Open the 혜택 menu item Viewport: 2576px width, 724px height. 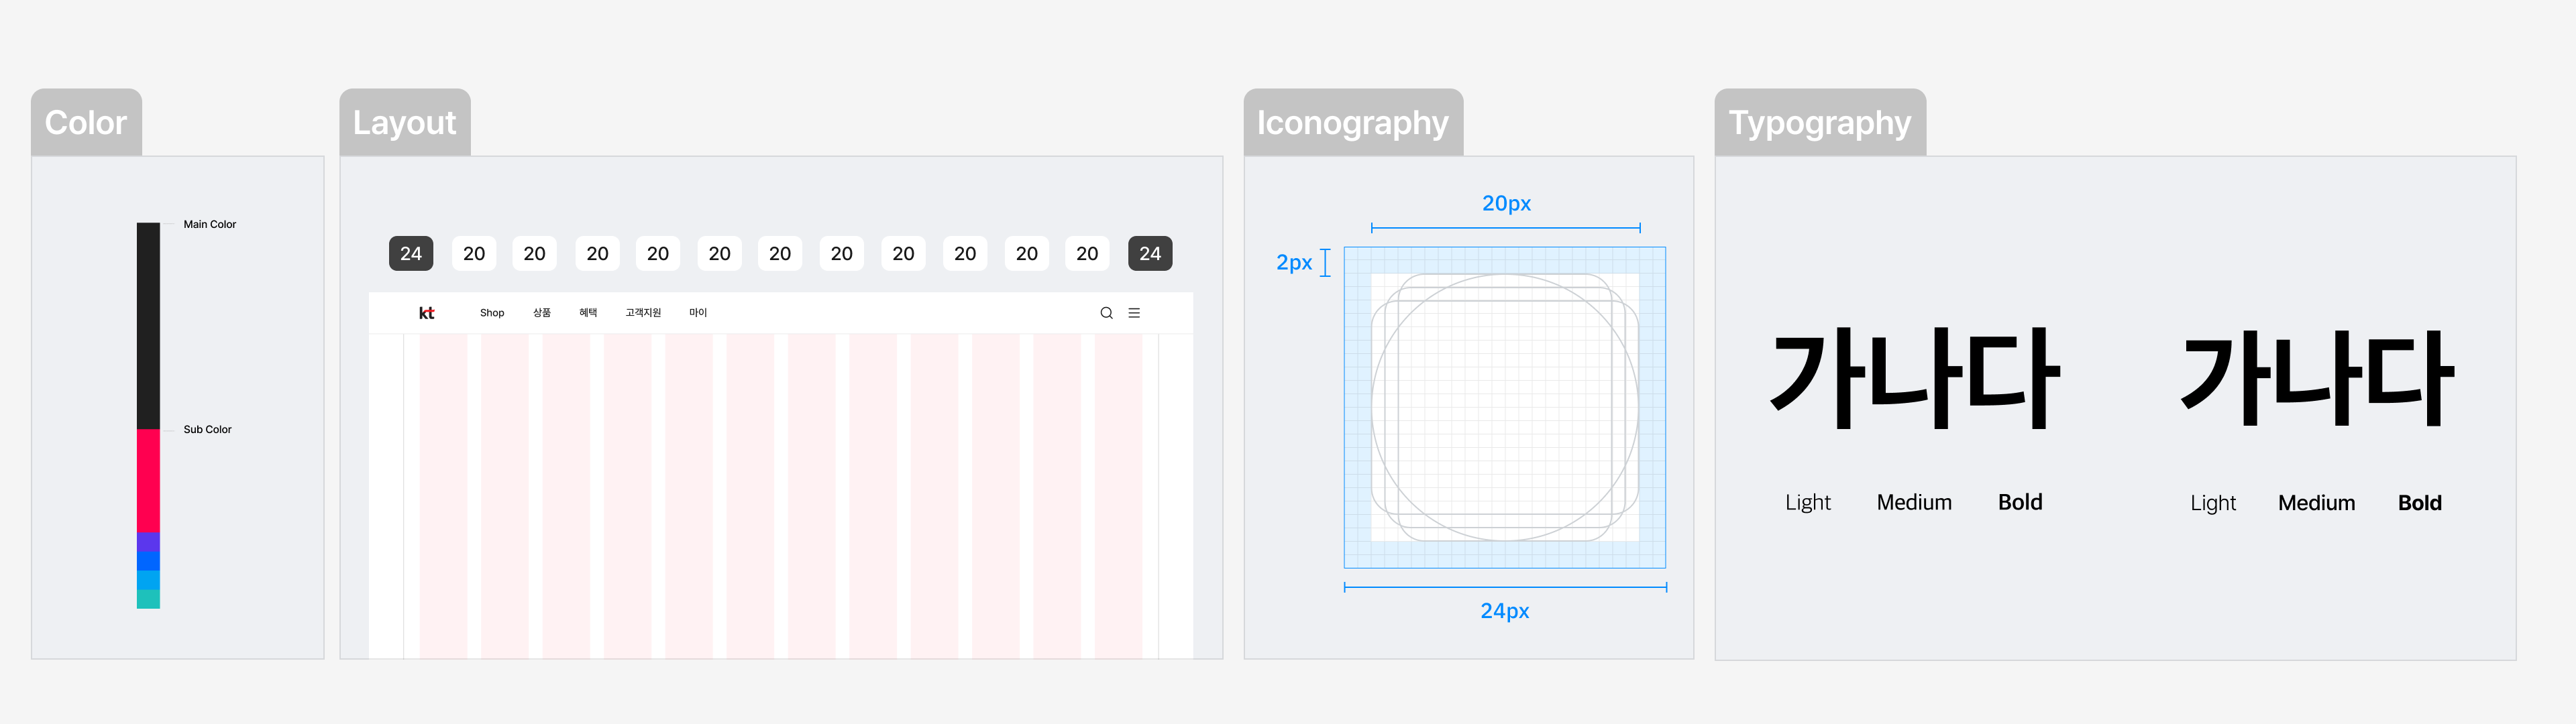pos(588,313)
